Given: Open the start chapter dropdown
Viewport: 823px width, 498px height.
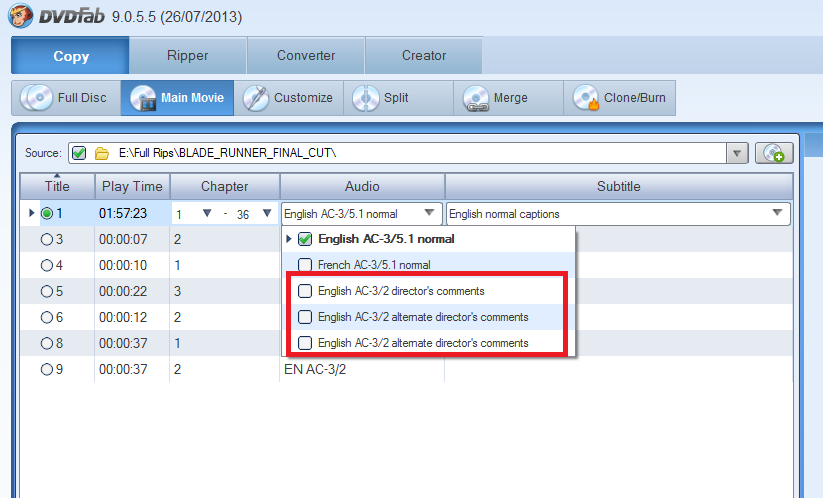Looking at the screenshot, I should pyautogui.click(x=207, y=213).
